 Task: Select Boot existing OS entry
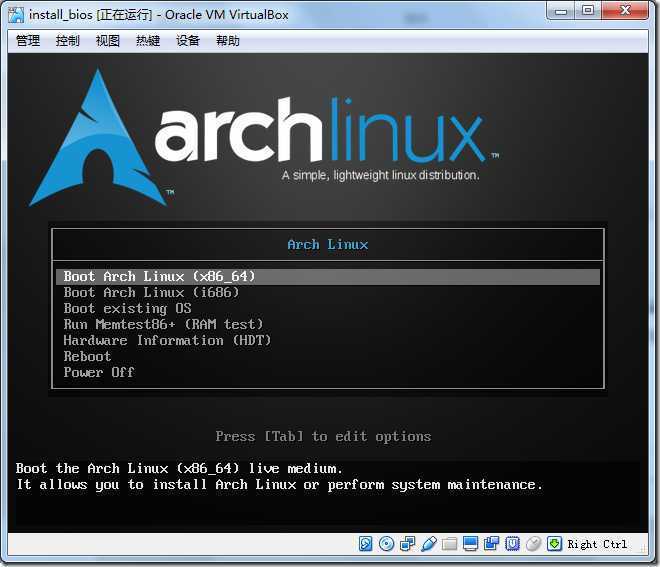click(x=328, y=309)
